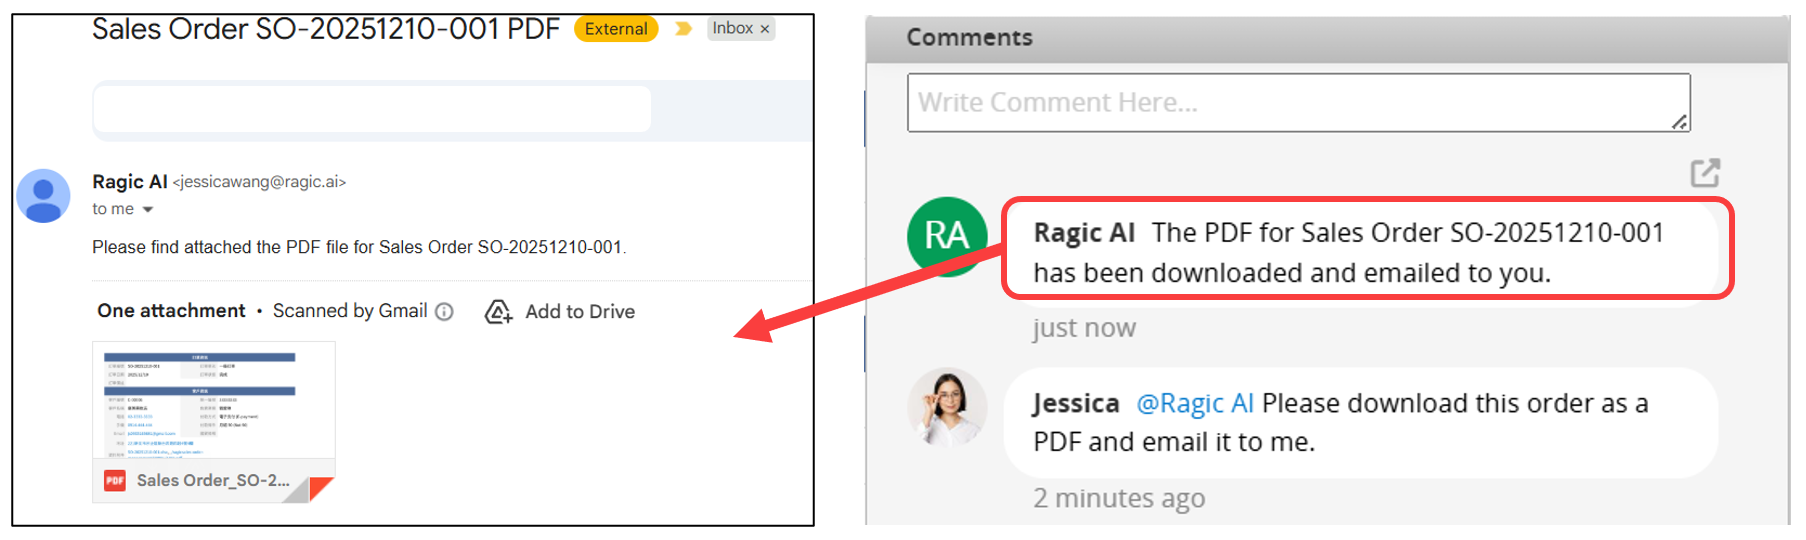This screenshot has height=540, width=1806.
Task: Expand the "to me" recipient details arrow
Action: (148, 210)
